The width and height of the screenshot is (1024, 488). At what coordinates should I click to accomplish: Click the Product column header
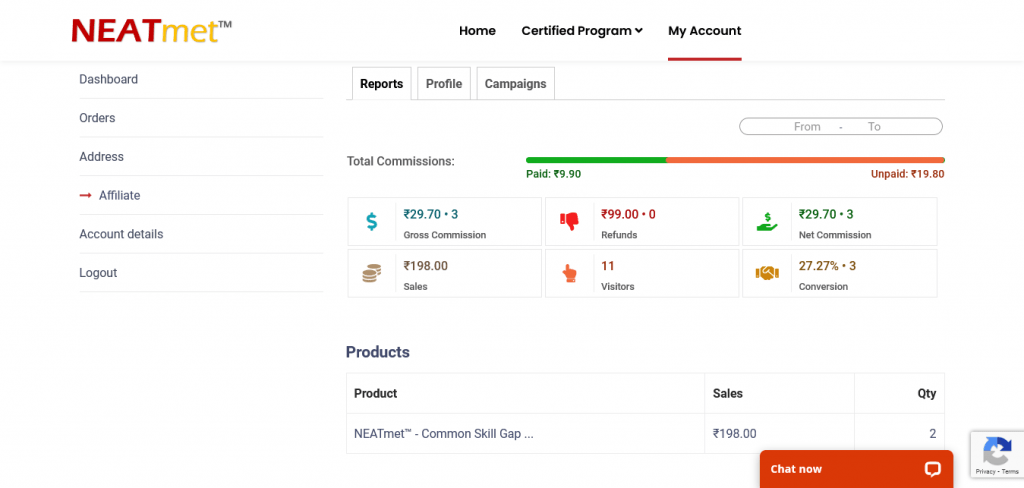click(376, 393)
